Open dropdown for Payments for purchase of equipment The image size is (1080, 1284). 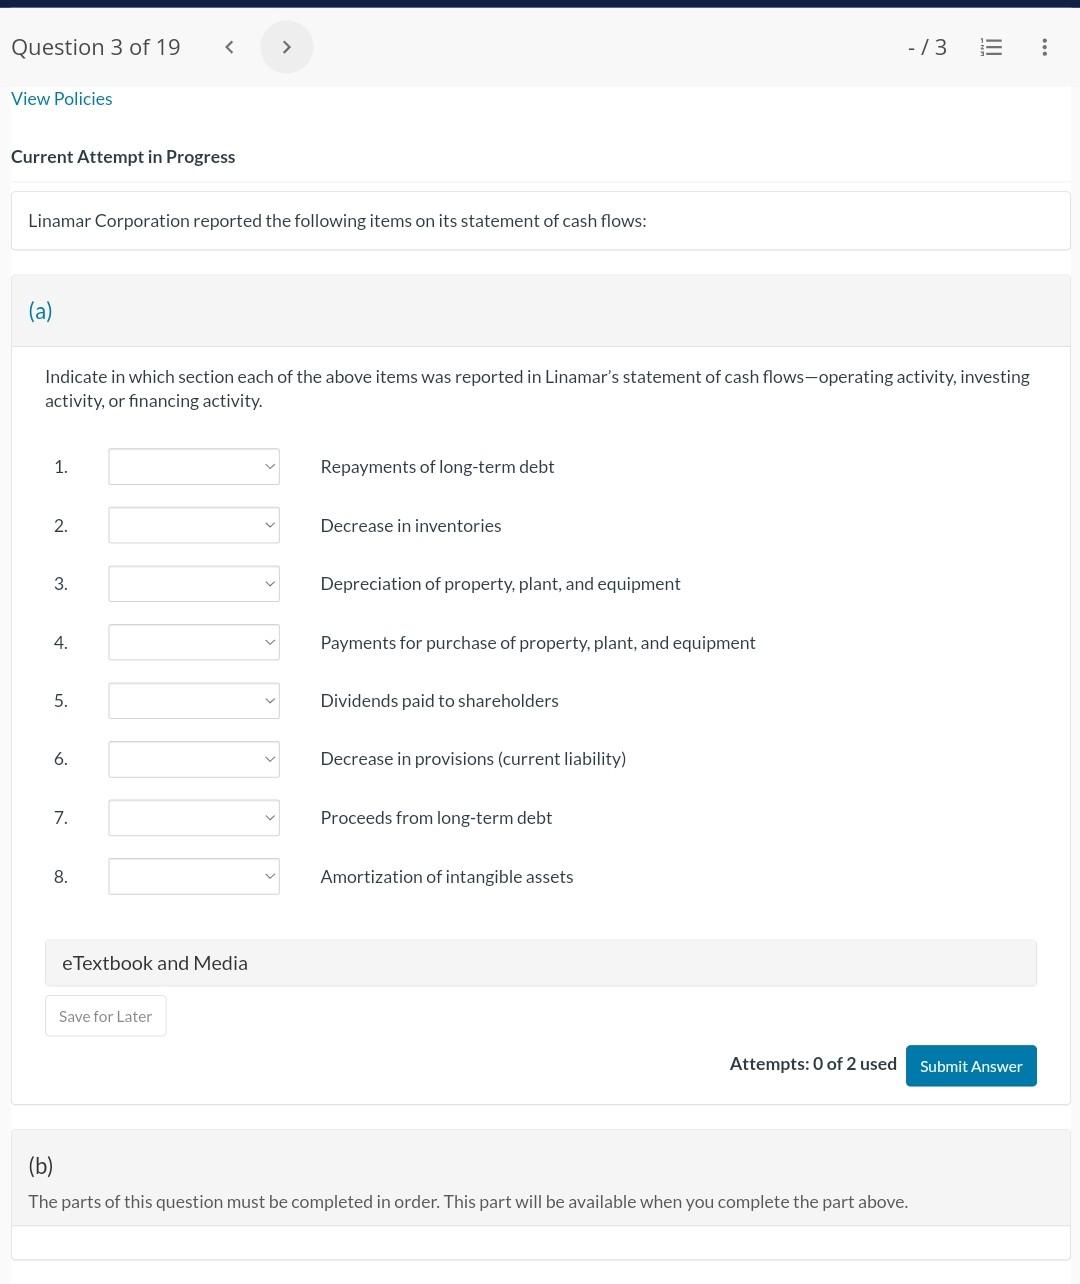(193, 641)
